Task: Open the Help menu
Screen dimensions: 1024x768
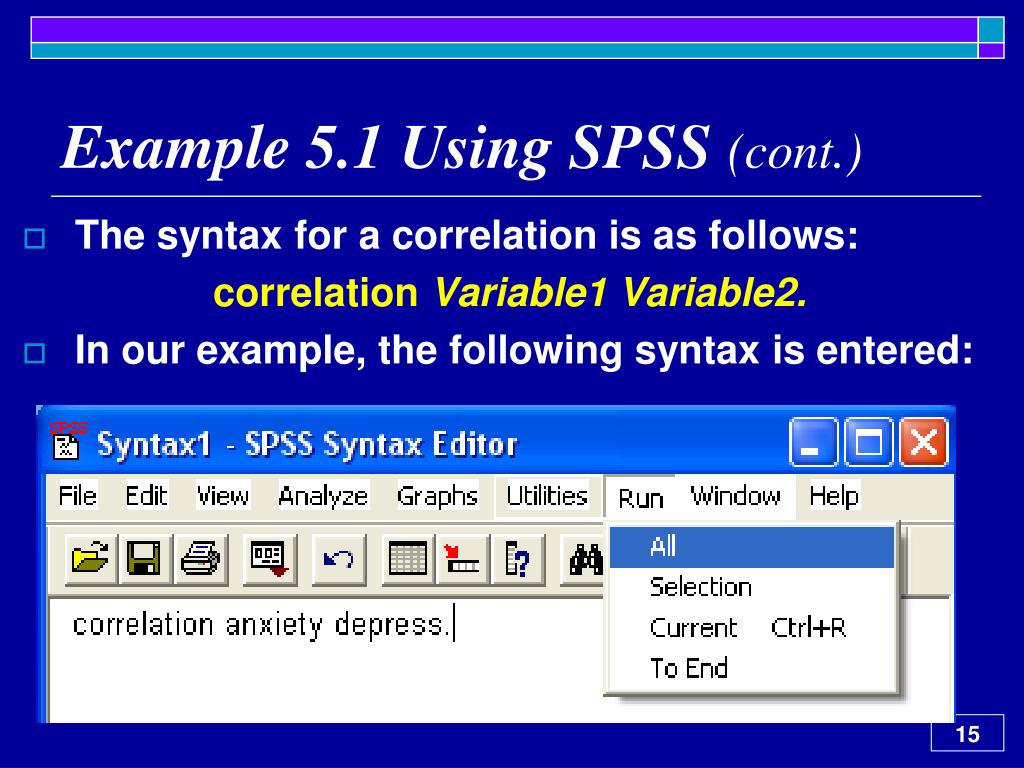Action: coord(834,496)
